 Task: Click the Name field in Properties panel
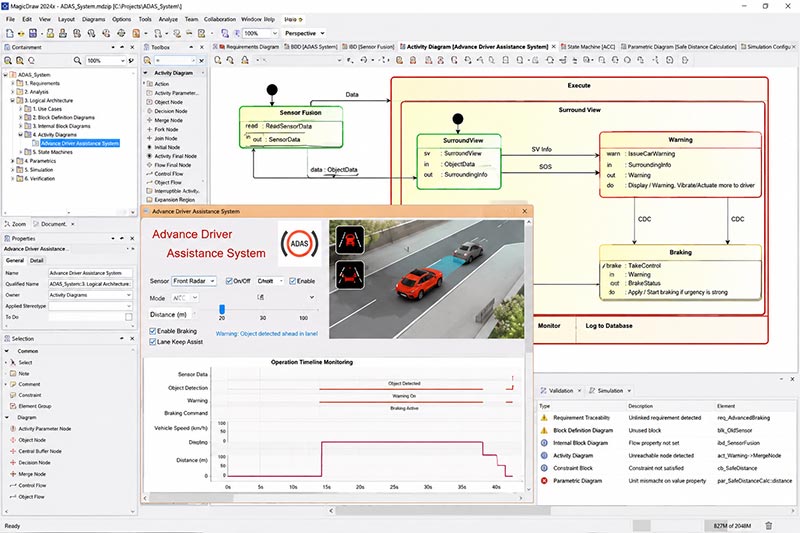tap(90, 273)
